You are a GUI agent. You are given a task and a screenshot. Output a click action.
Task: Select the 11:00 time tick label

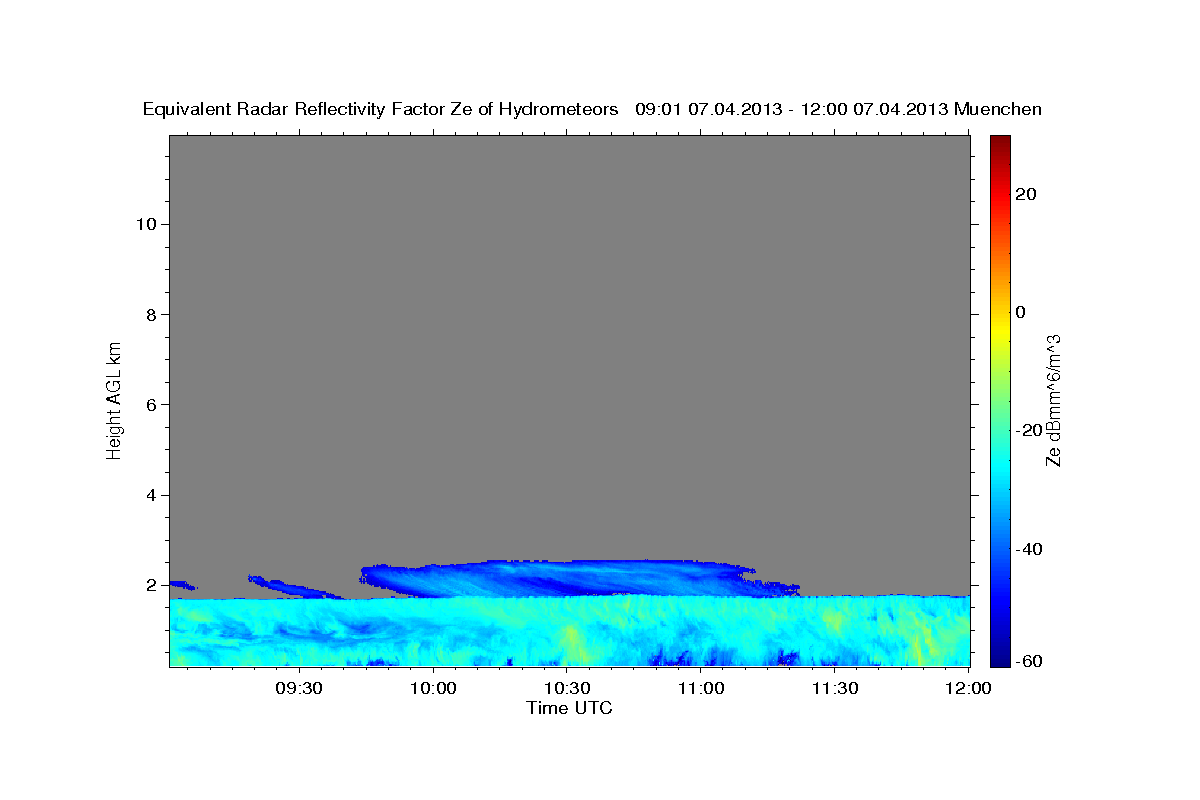(701, 688)
